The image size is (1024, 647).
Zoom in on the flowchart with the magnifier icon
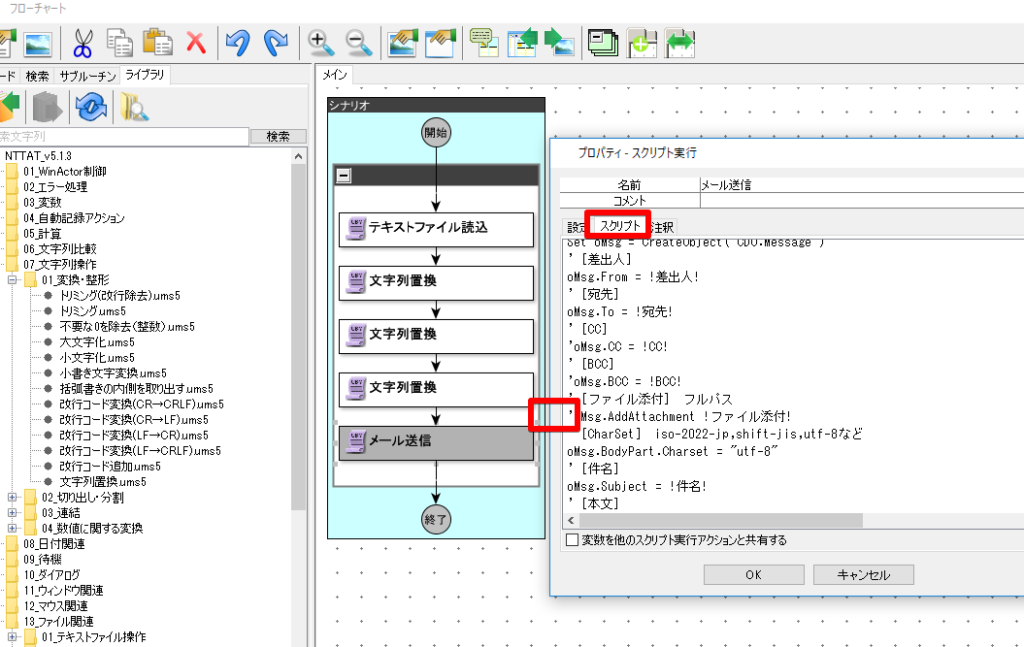[x=320, y=43]
